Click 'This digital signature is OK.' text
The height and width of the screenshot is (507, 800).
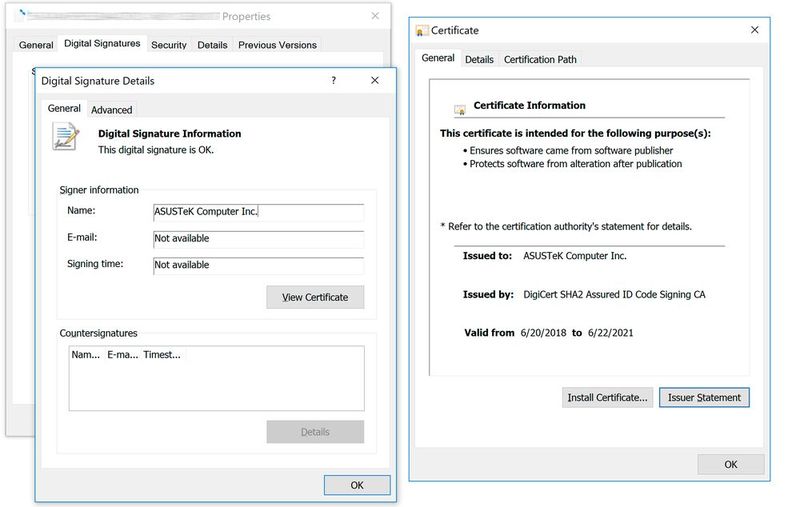click(156, 150)
